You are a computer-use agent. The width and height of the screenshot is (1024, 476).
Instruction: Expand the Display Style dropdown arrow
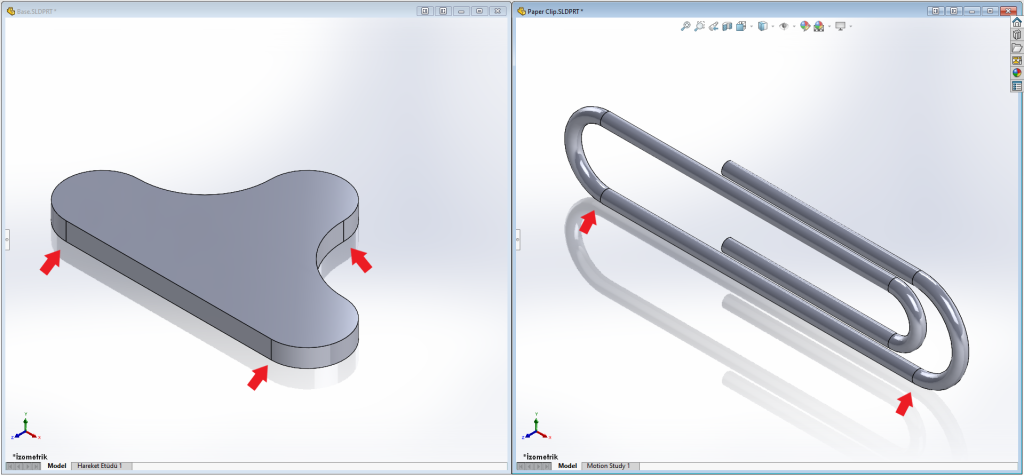pos(771,26)
